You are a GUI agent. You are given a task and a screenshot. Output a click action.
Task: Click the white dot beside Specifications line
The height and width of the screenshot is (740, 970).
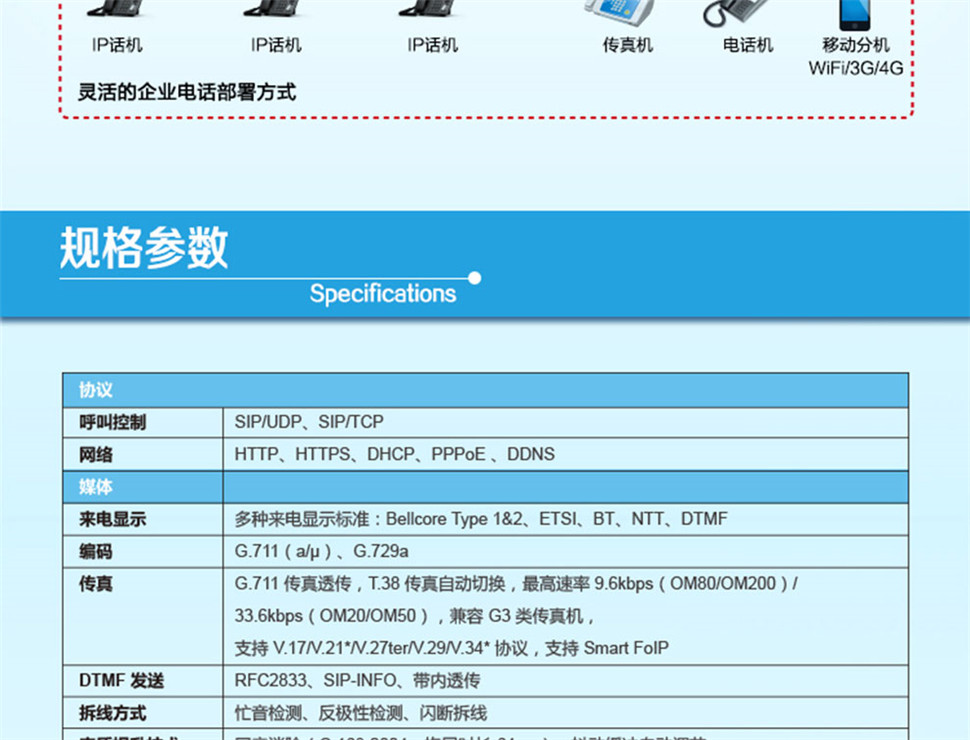pyautogui.click(x=475, y=278)
